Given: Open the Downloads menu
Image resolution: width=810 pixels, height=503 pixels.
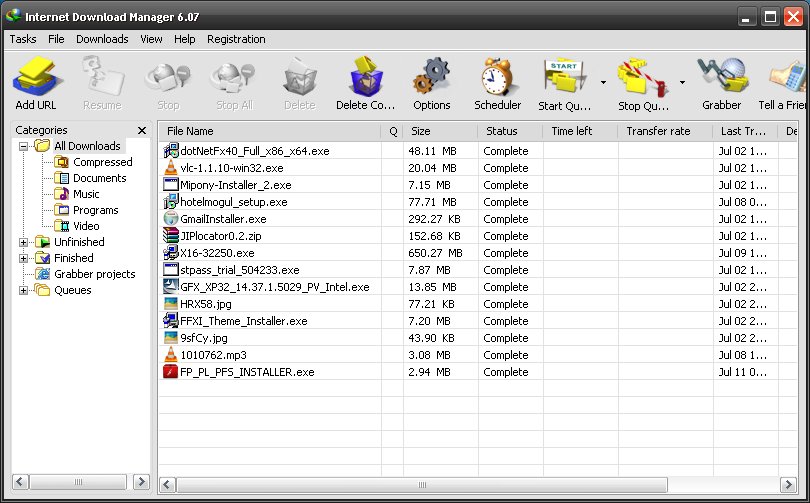Looking at the screenshot, I should pyautogui.click(x=102, y=39).
